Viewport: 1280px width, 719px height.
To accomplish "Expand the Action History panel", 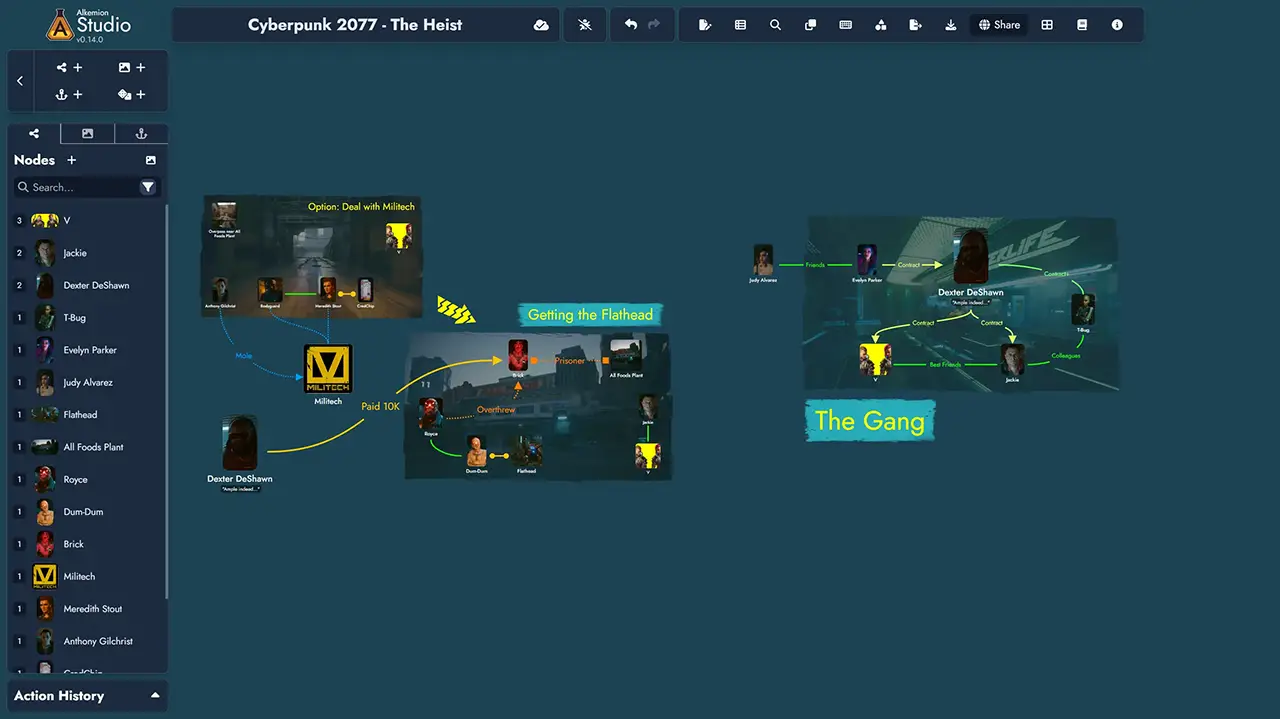I will click(155, 695).
